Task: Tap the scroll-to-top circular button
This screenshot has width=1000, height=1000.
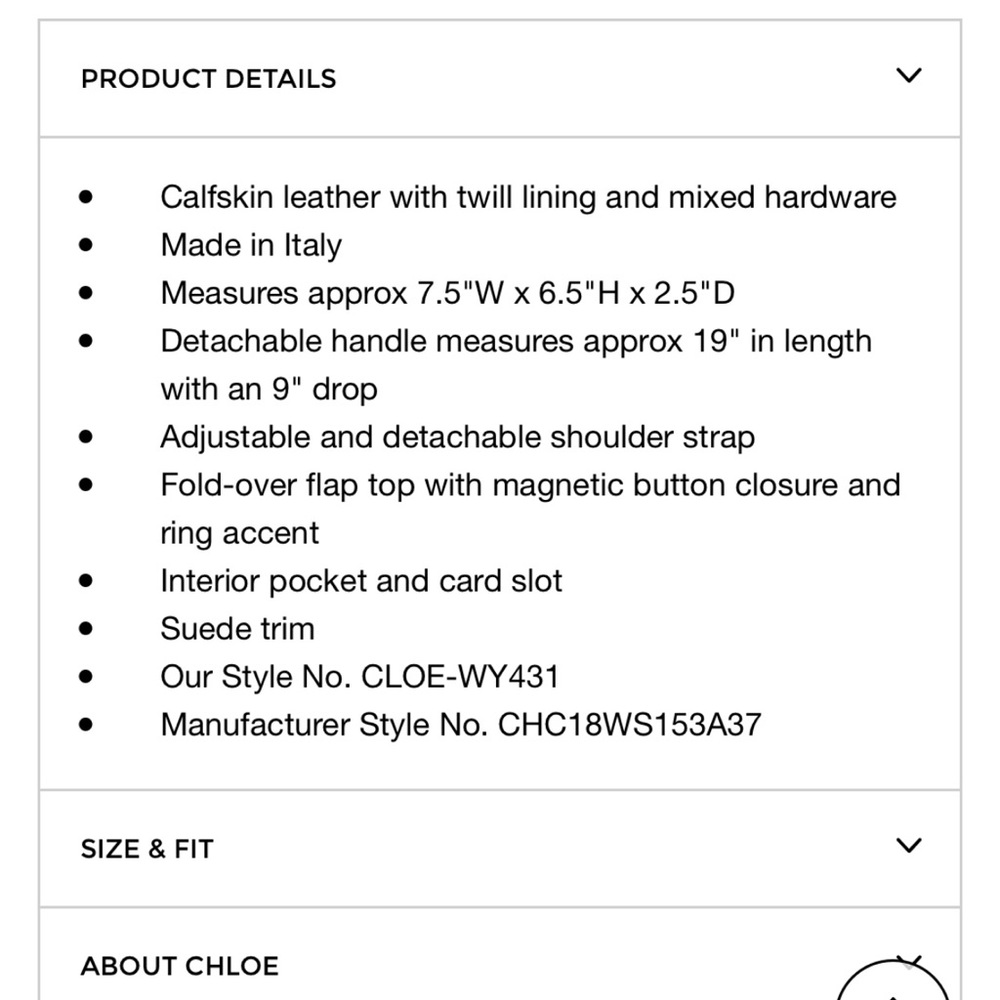Action: point(893,980)
